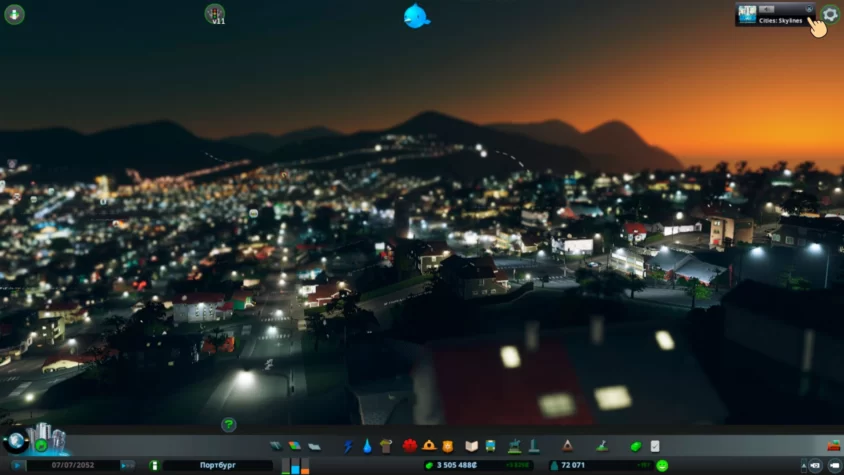Toggle the free camera button

[816, 465]
